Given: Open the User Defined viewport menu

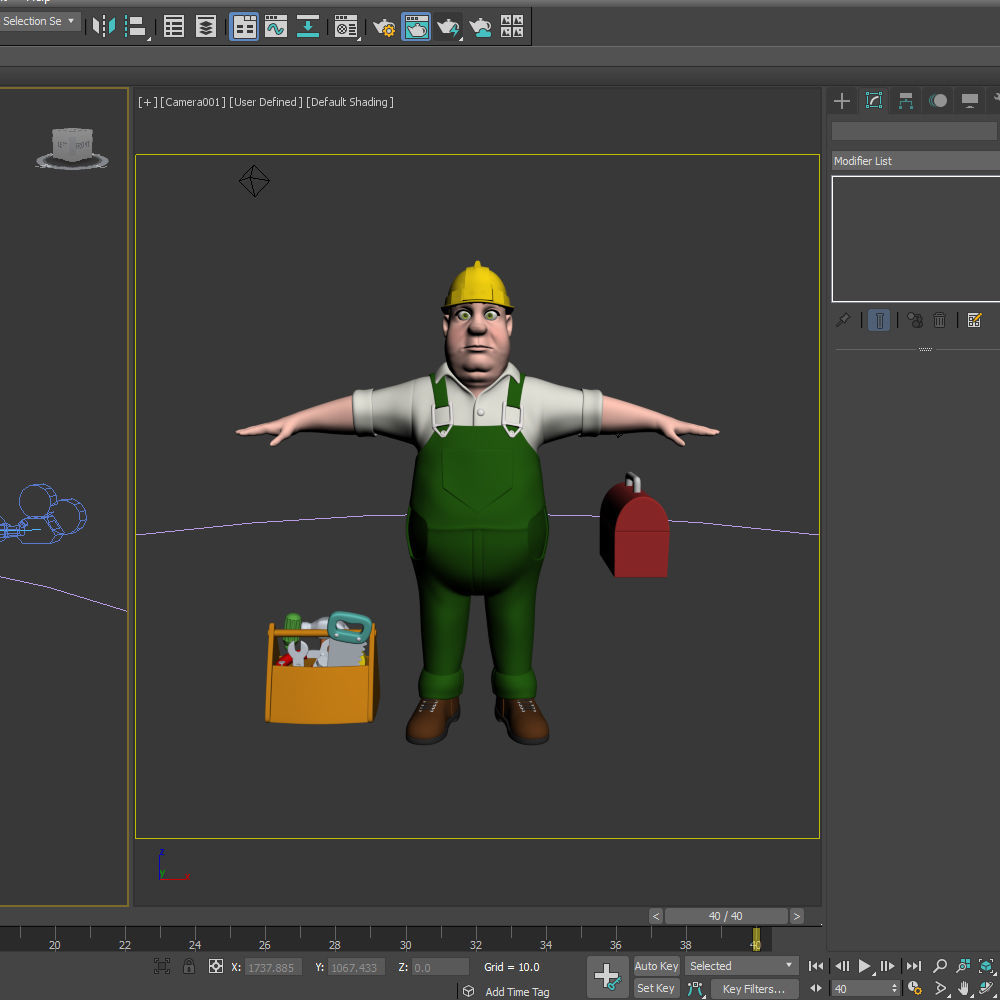Looking at the screenshot, I should (x=266, y=102).
